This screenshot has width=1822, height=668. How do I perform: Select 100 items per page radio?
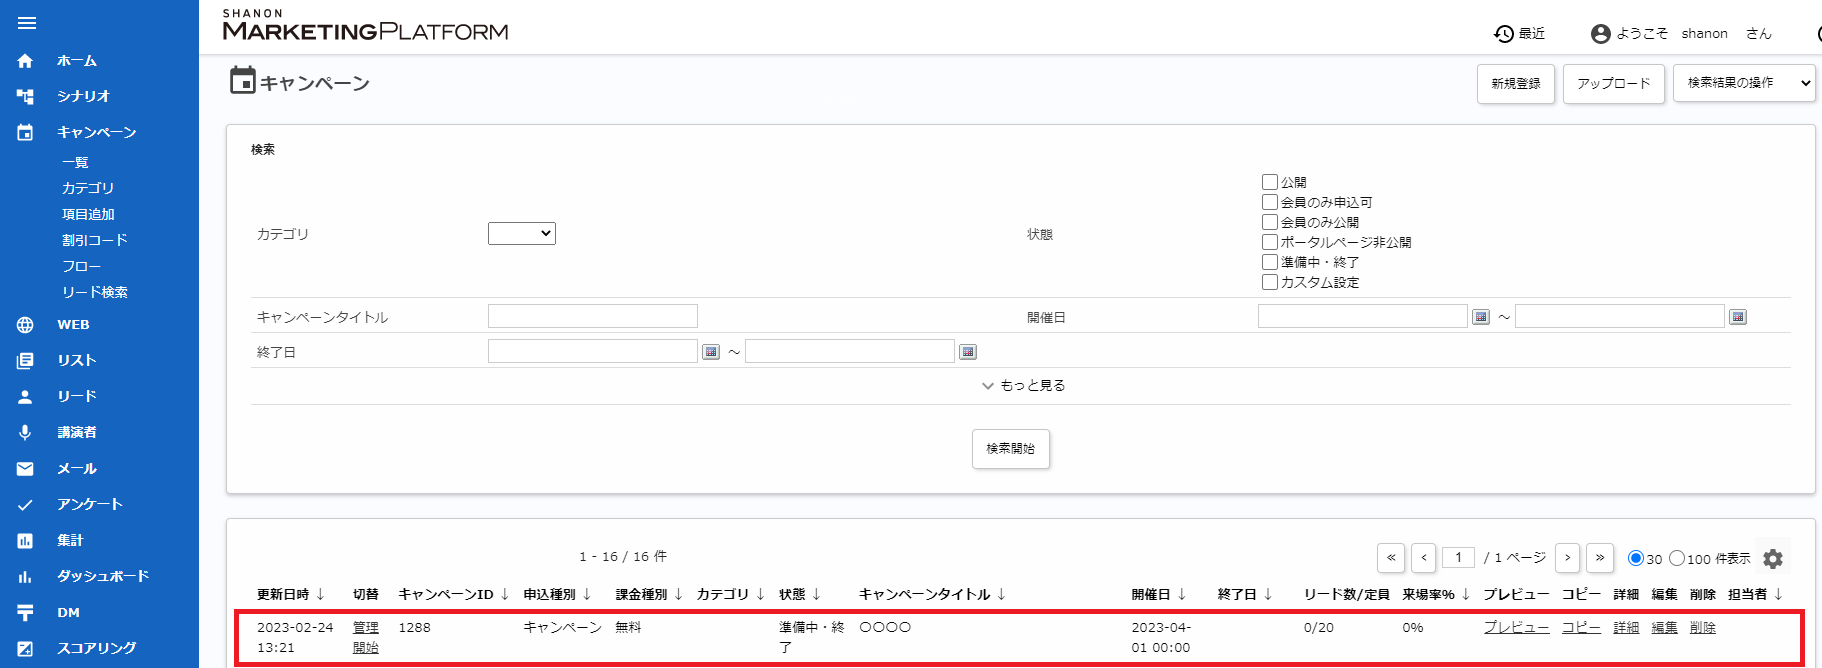coord(1677,558)
